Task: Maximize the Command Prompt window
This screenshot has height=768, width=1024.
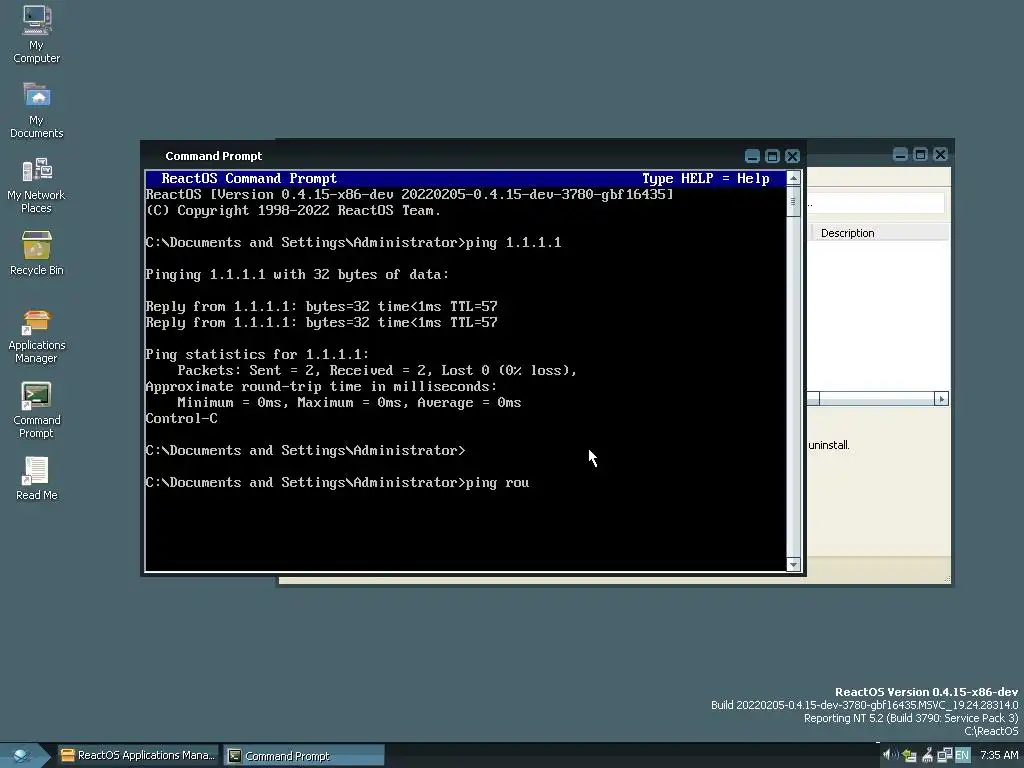Action: 773,156
